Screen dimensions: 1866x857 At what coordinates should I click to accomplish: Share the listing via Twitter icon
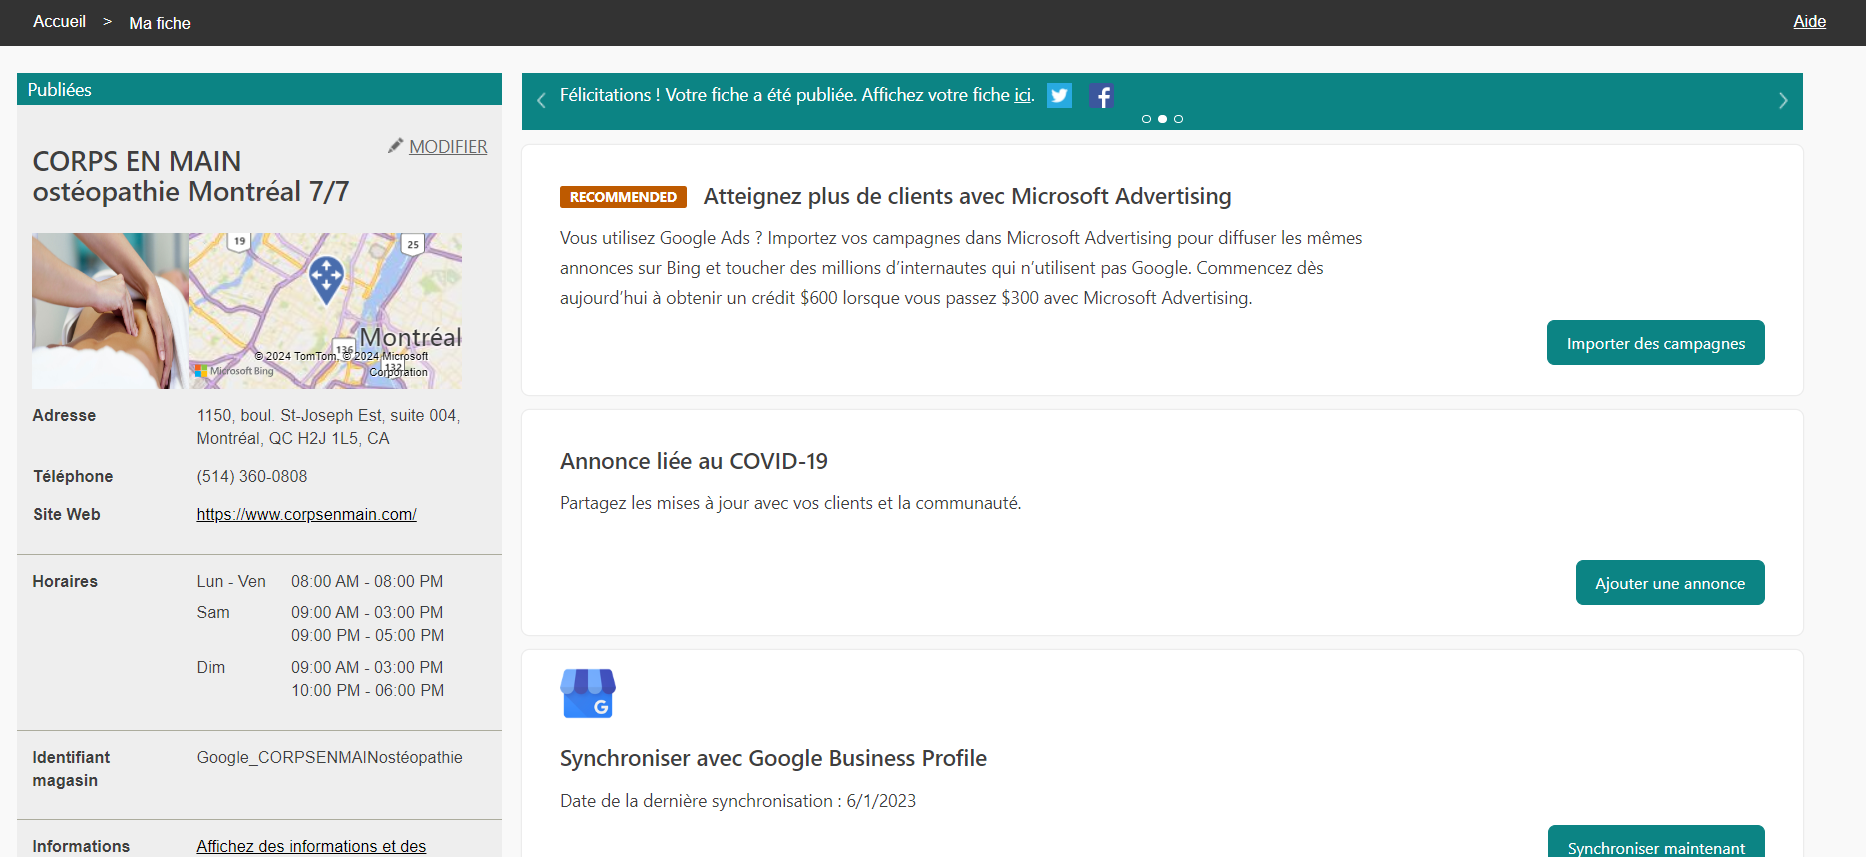pyautogui.click(x=1059, y=96)
